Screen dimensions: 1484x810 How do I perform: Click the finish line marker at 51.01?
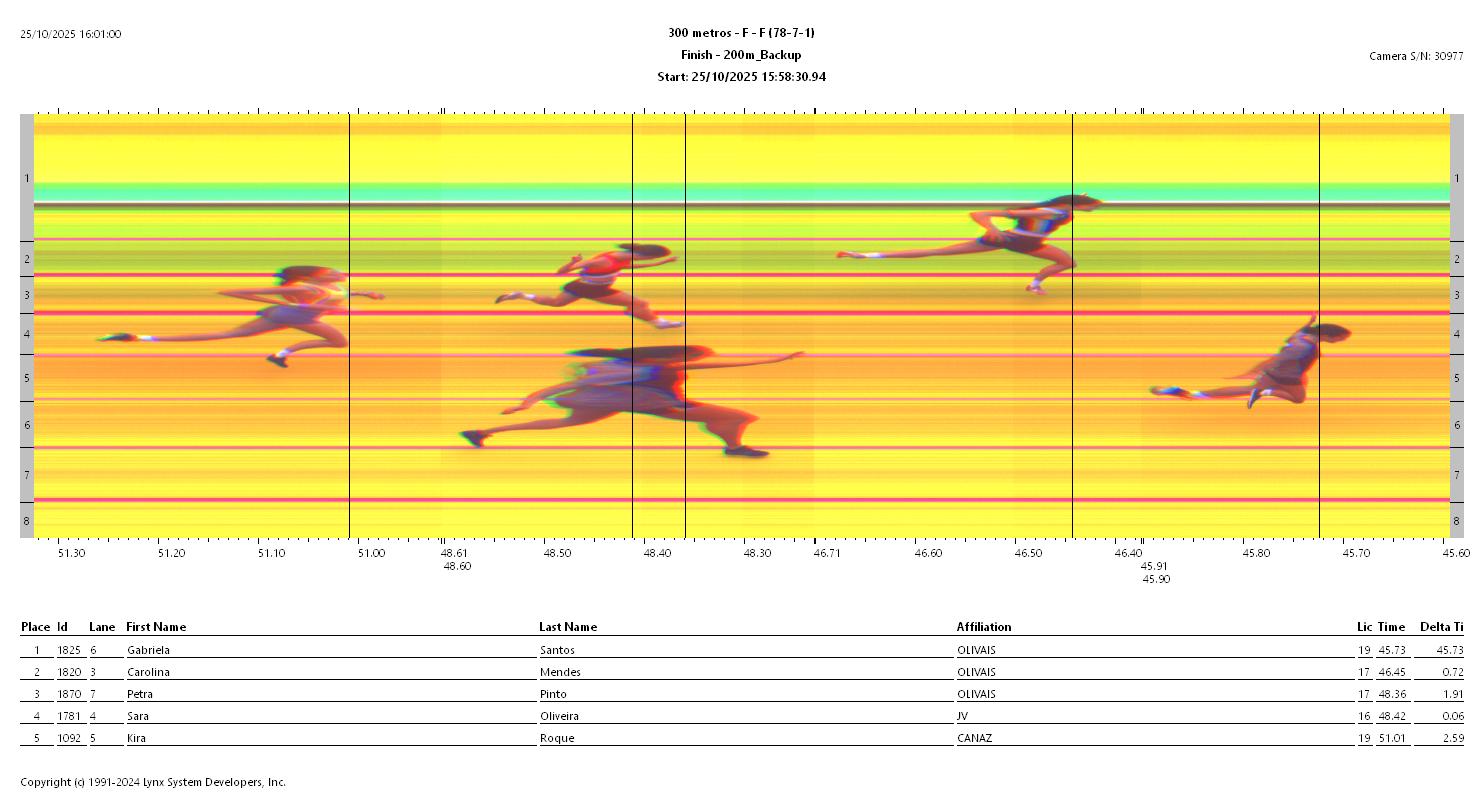click(349, 325)
